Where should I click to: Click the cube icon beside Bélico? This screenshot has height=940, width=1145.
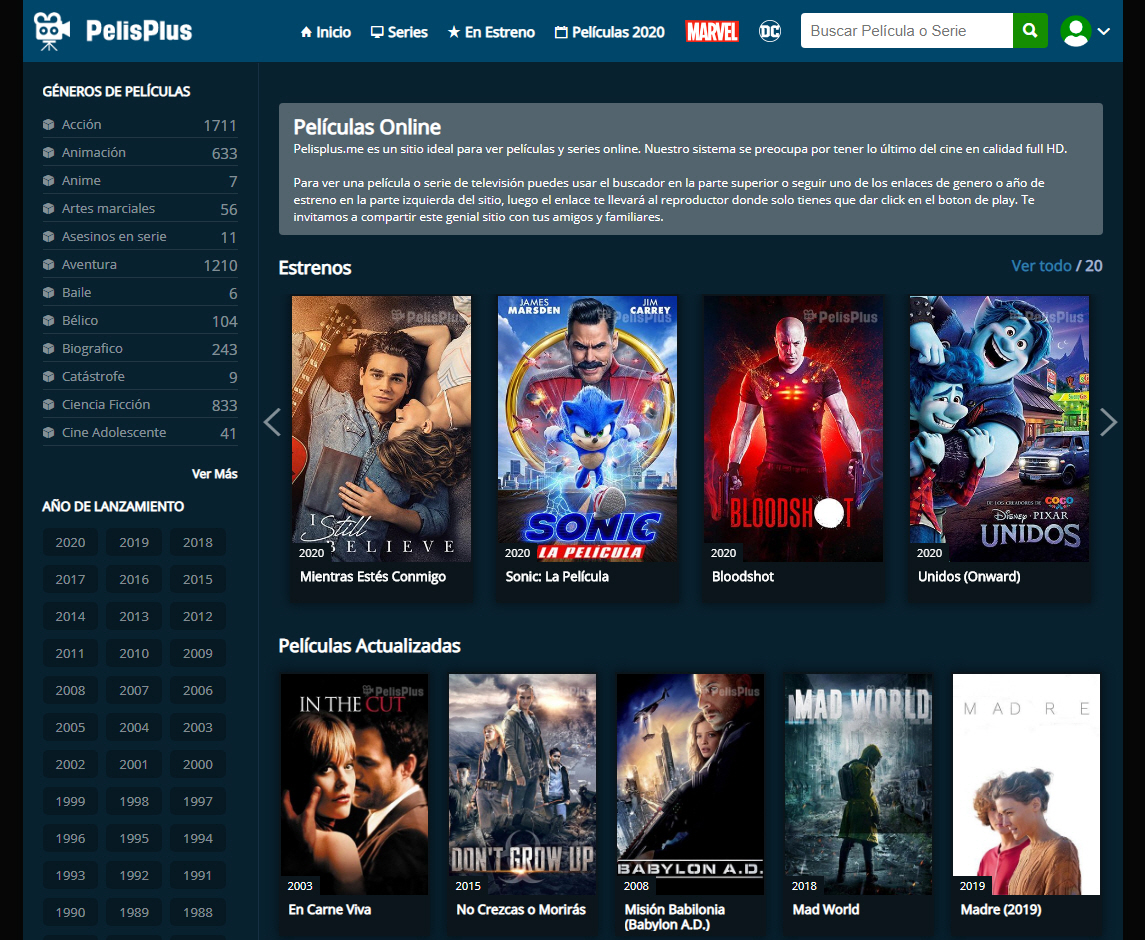[x=48, y=321]
